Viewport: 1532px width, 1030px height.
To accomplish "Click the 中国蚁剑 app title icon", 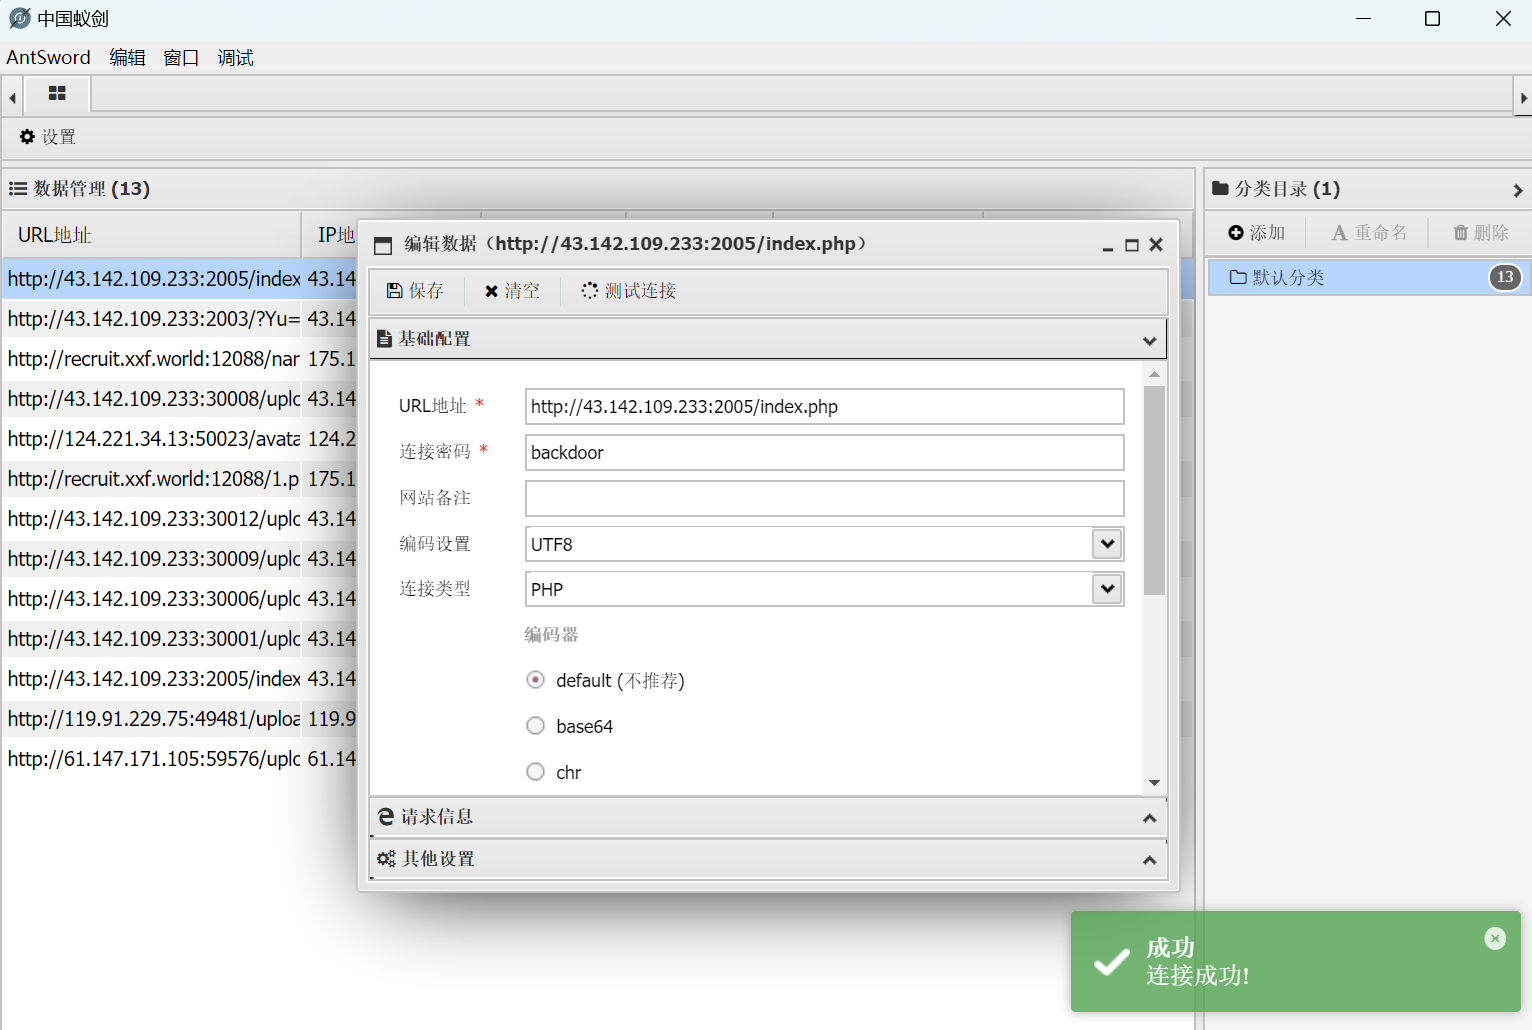I will pos(20,18).
